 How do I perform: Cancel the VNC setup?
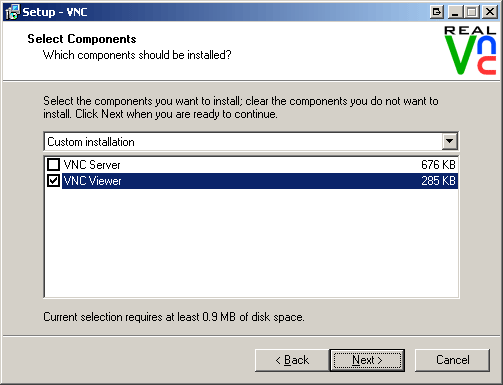point(452,360)
